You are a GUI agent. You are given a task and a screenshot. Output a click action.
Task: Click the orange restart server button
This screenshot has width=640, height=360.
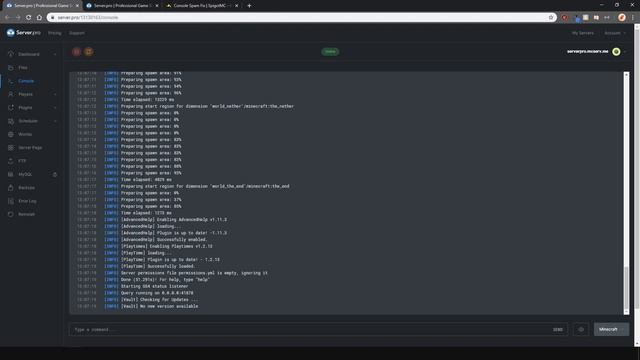click(89, 52)
